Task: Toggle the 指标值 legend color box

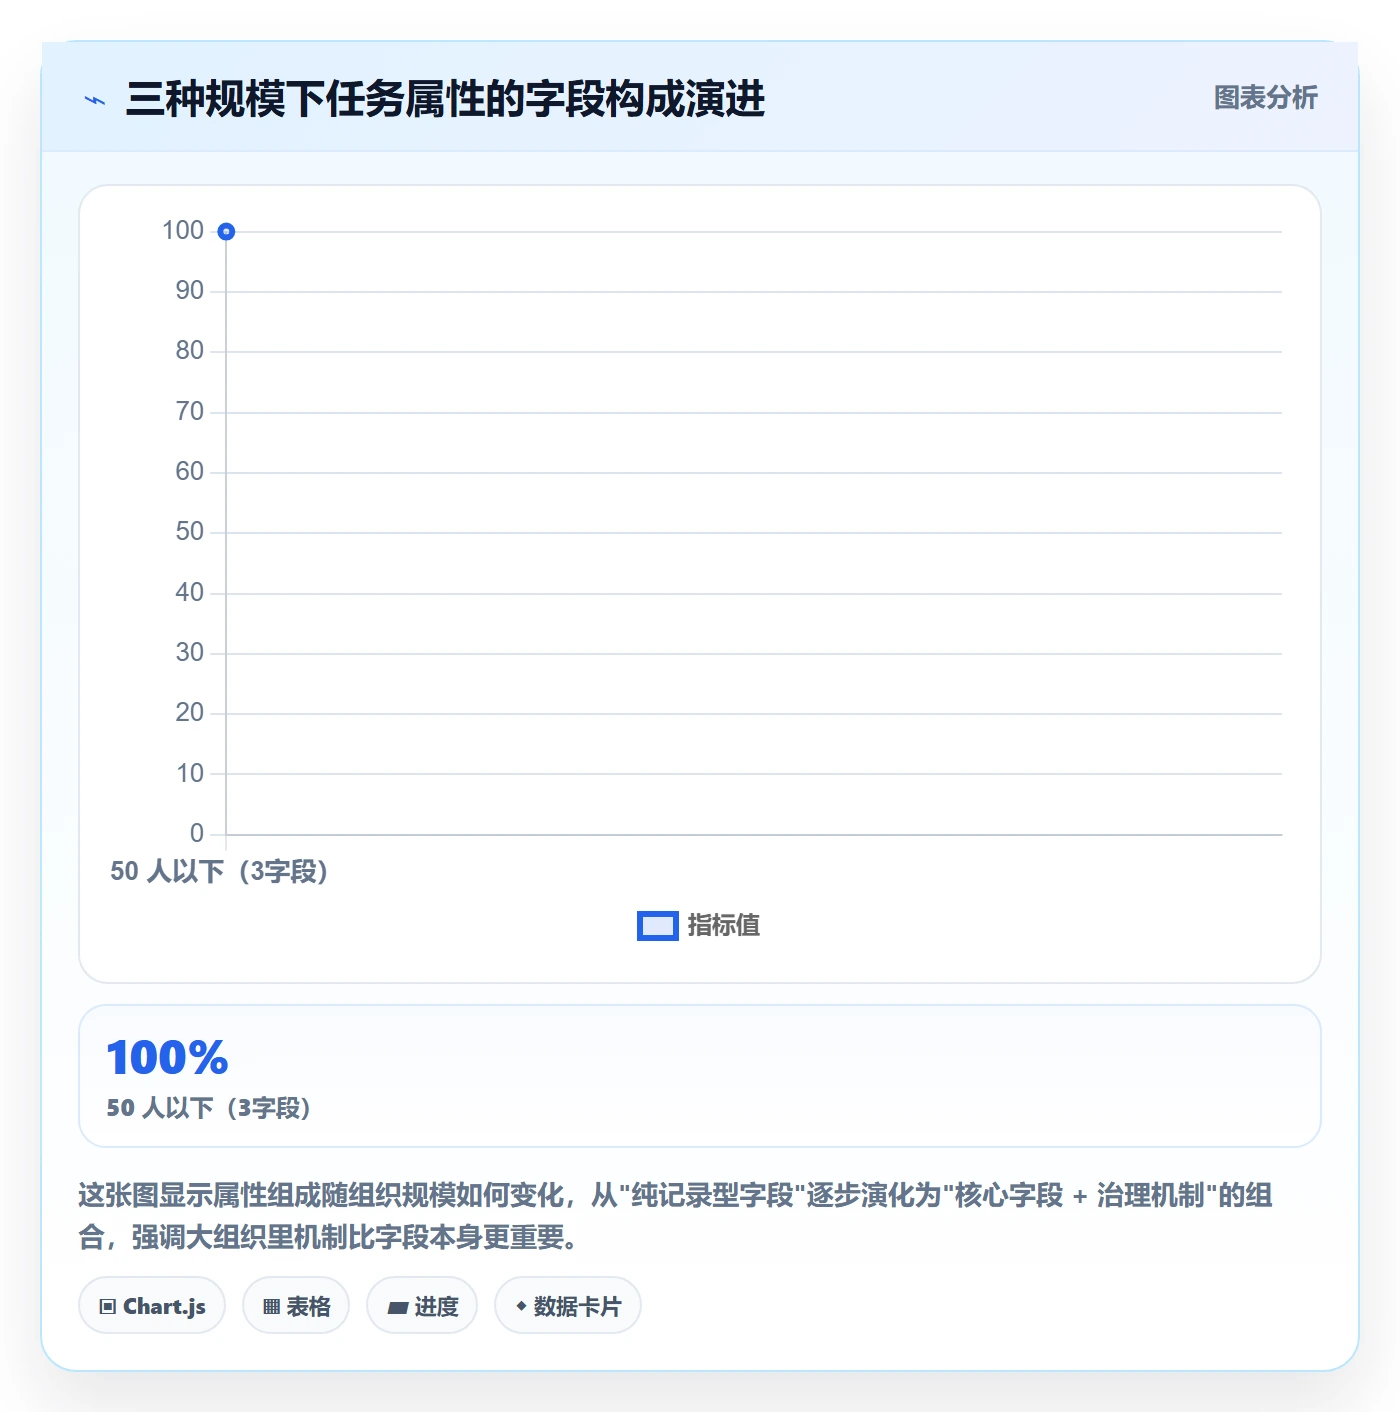Action: click(x=658, y=926)
